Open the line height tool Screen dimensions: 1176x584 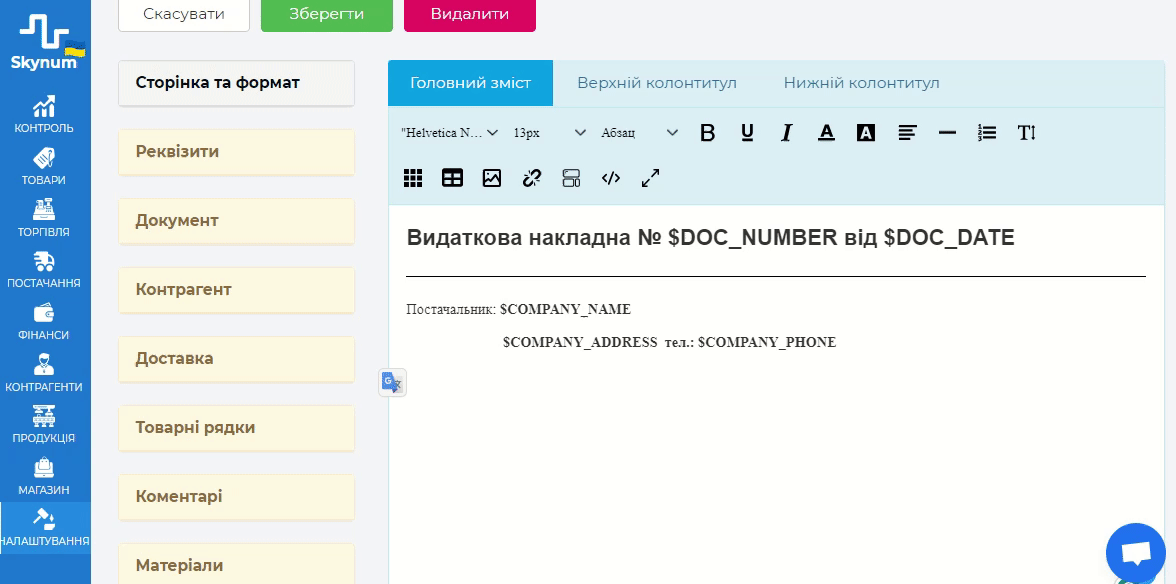(x=1027, y=133)
